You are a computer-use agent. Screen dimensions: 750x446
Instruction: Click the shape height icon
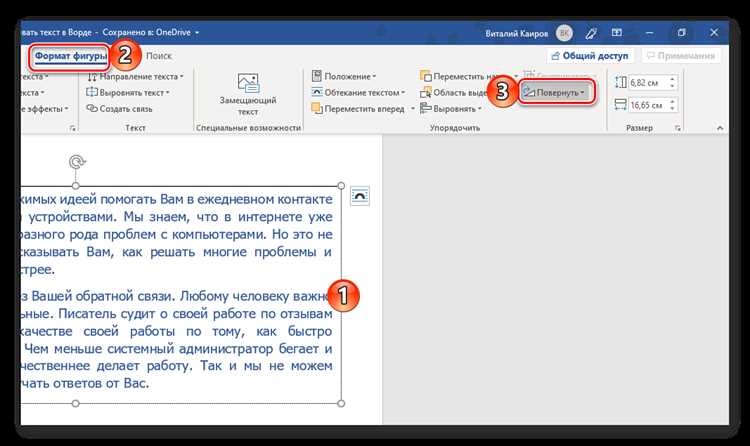coord(621,82)
